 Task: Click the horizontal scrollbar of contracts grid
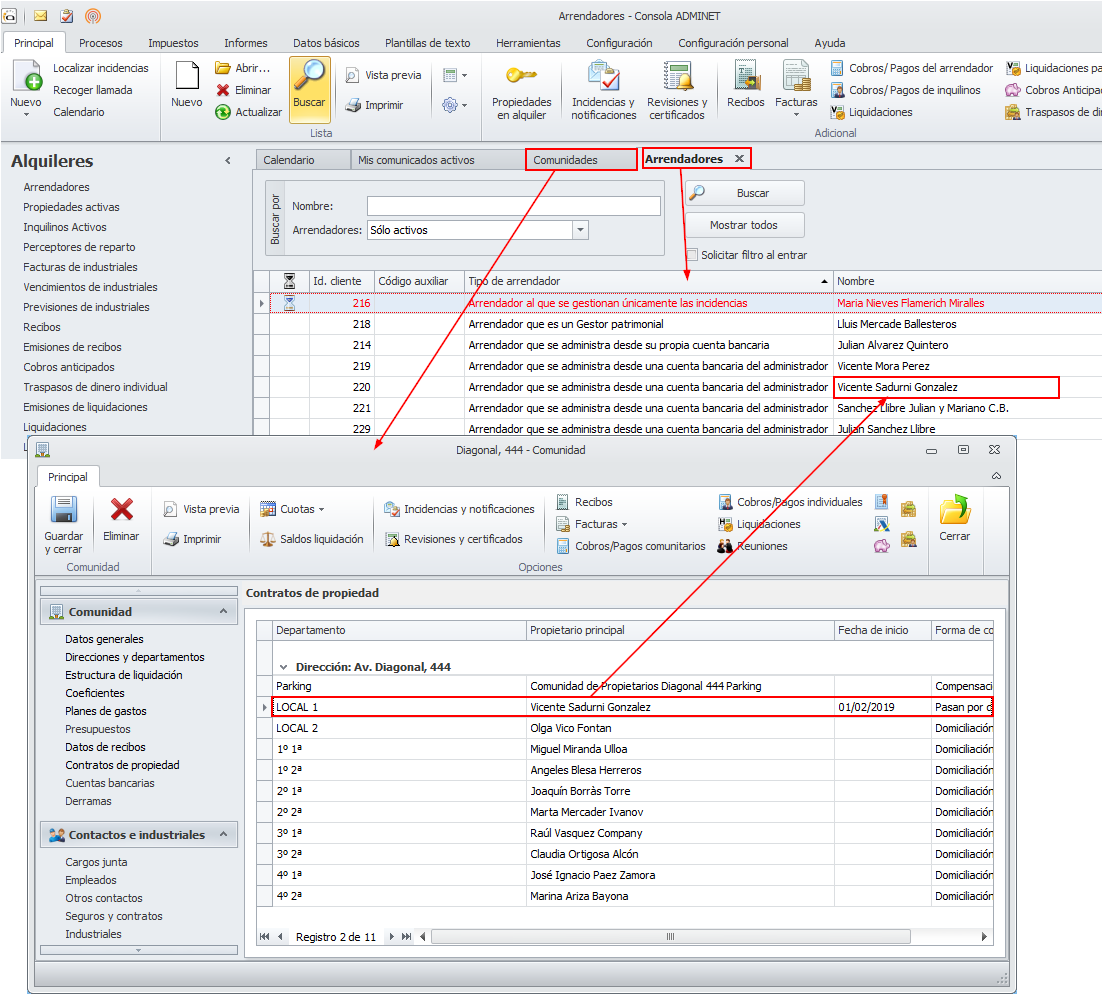670,937
